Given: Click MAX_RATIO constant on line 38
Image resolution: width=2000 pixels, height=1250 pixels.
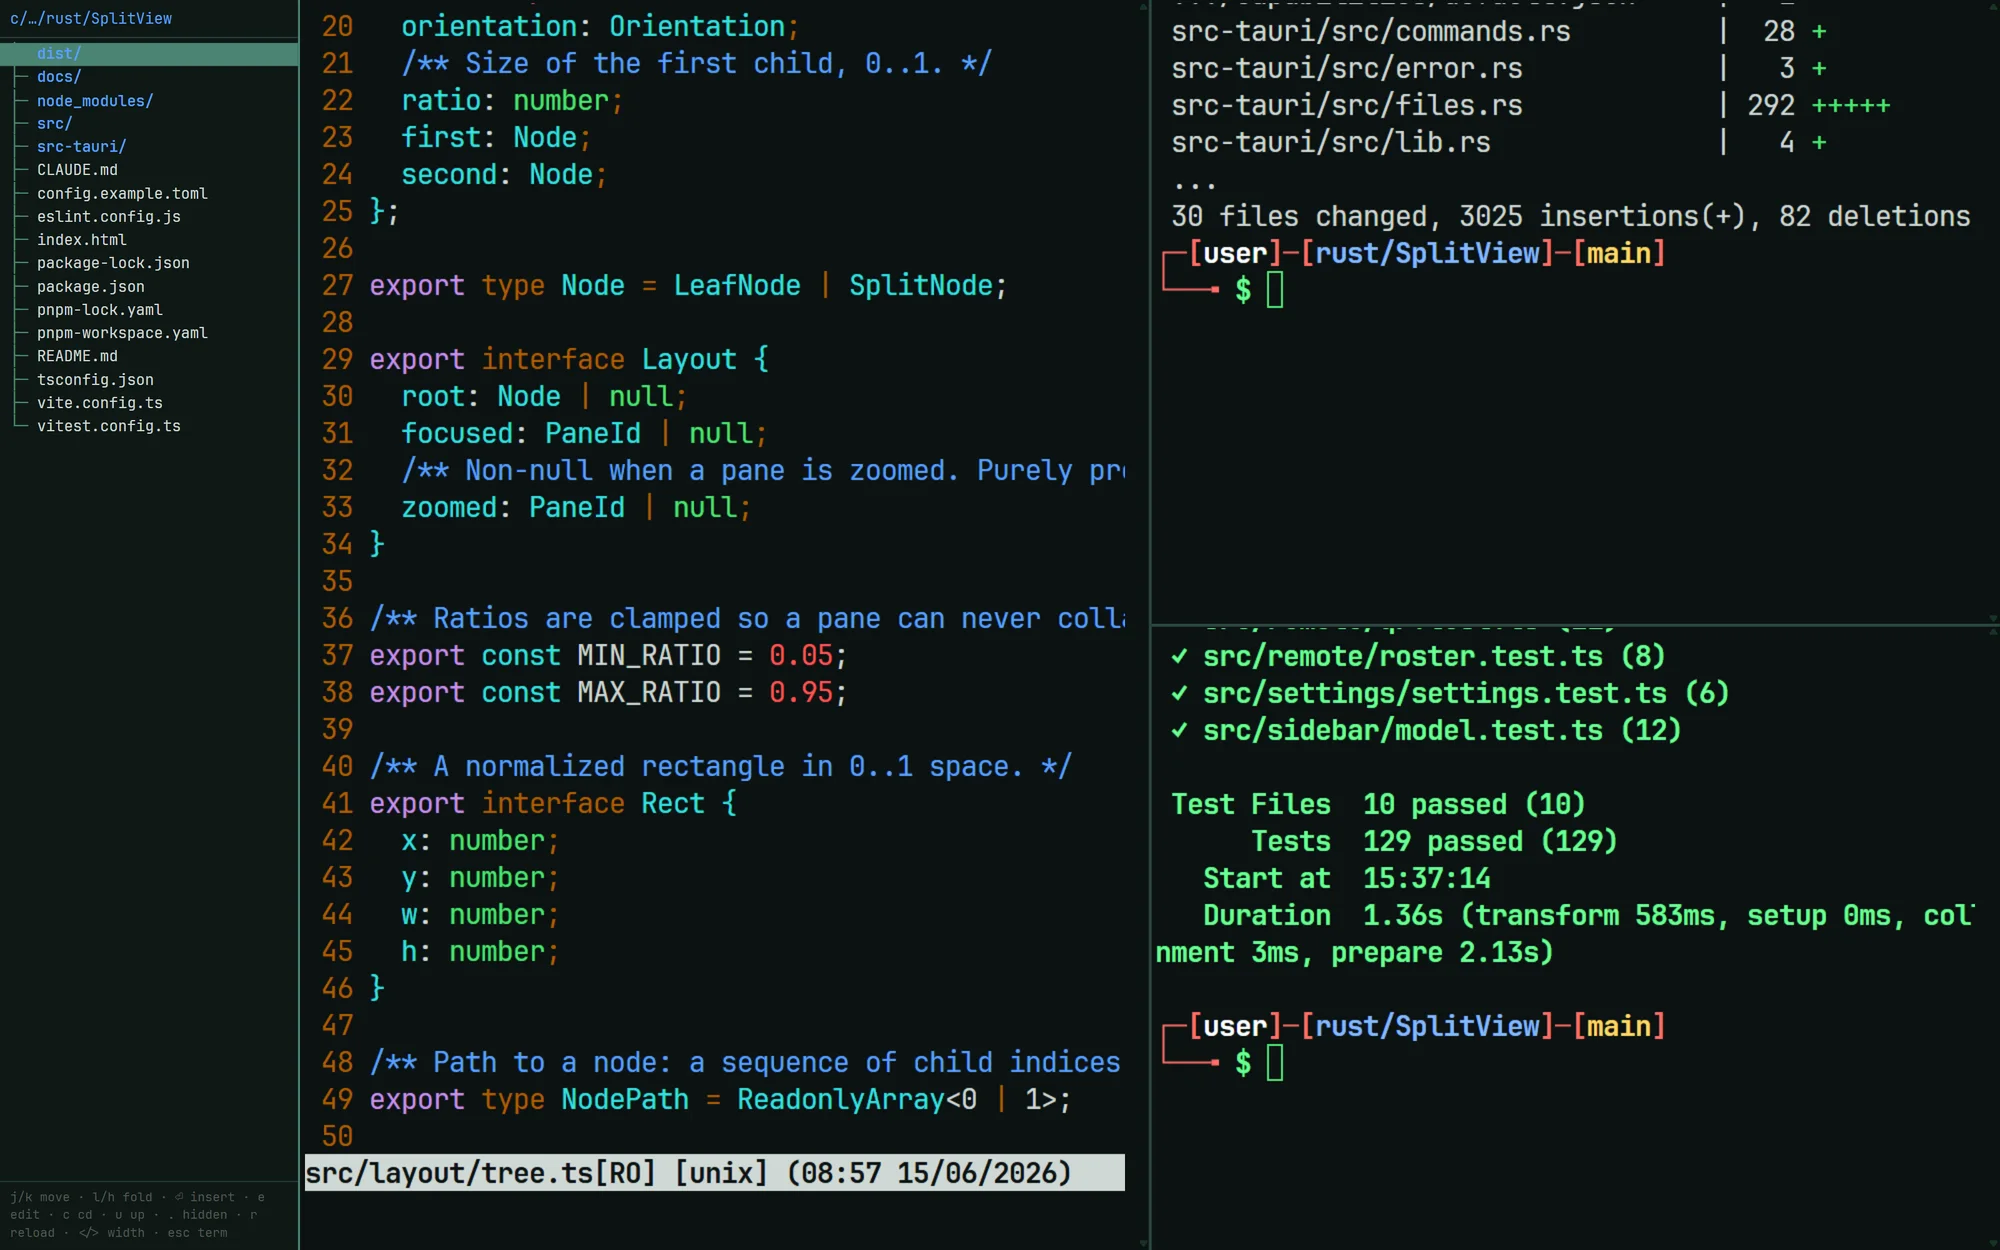Looking at the screenshot, I should coord(648,693).
